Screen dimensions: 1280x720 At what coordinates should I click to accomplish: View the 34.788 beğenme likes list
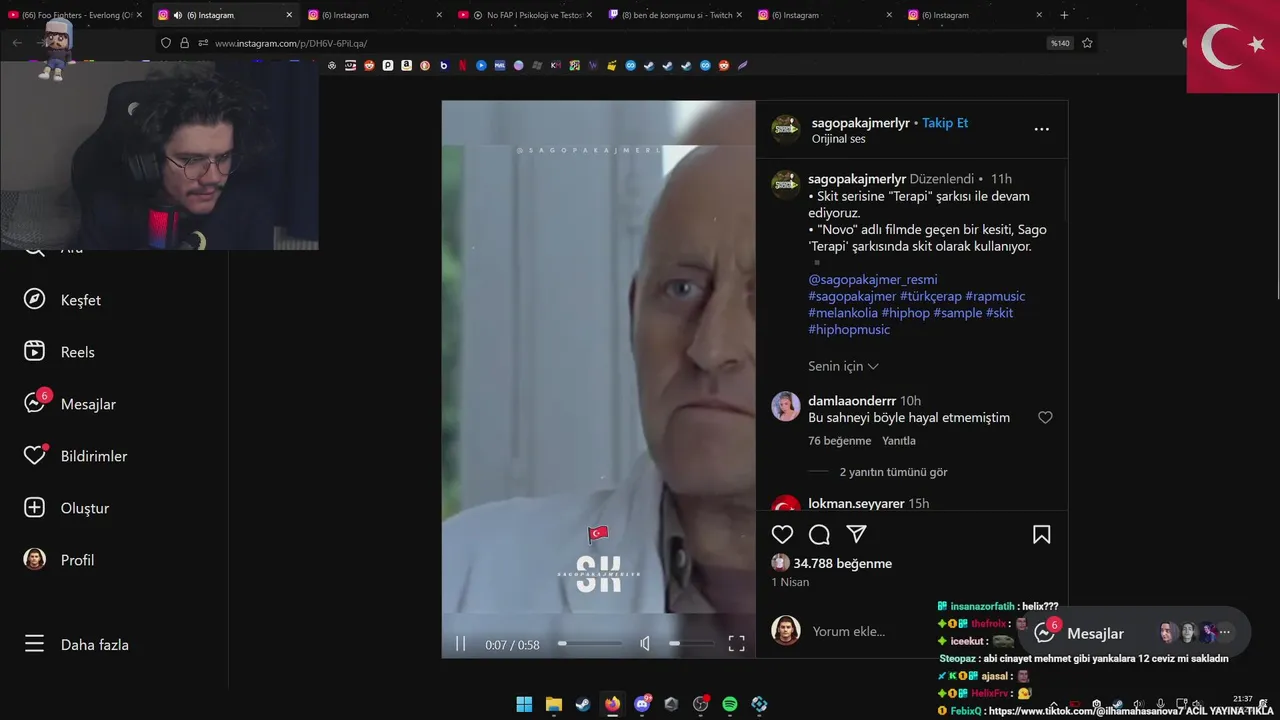pos(842,563)
